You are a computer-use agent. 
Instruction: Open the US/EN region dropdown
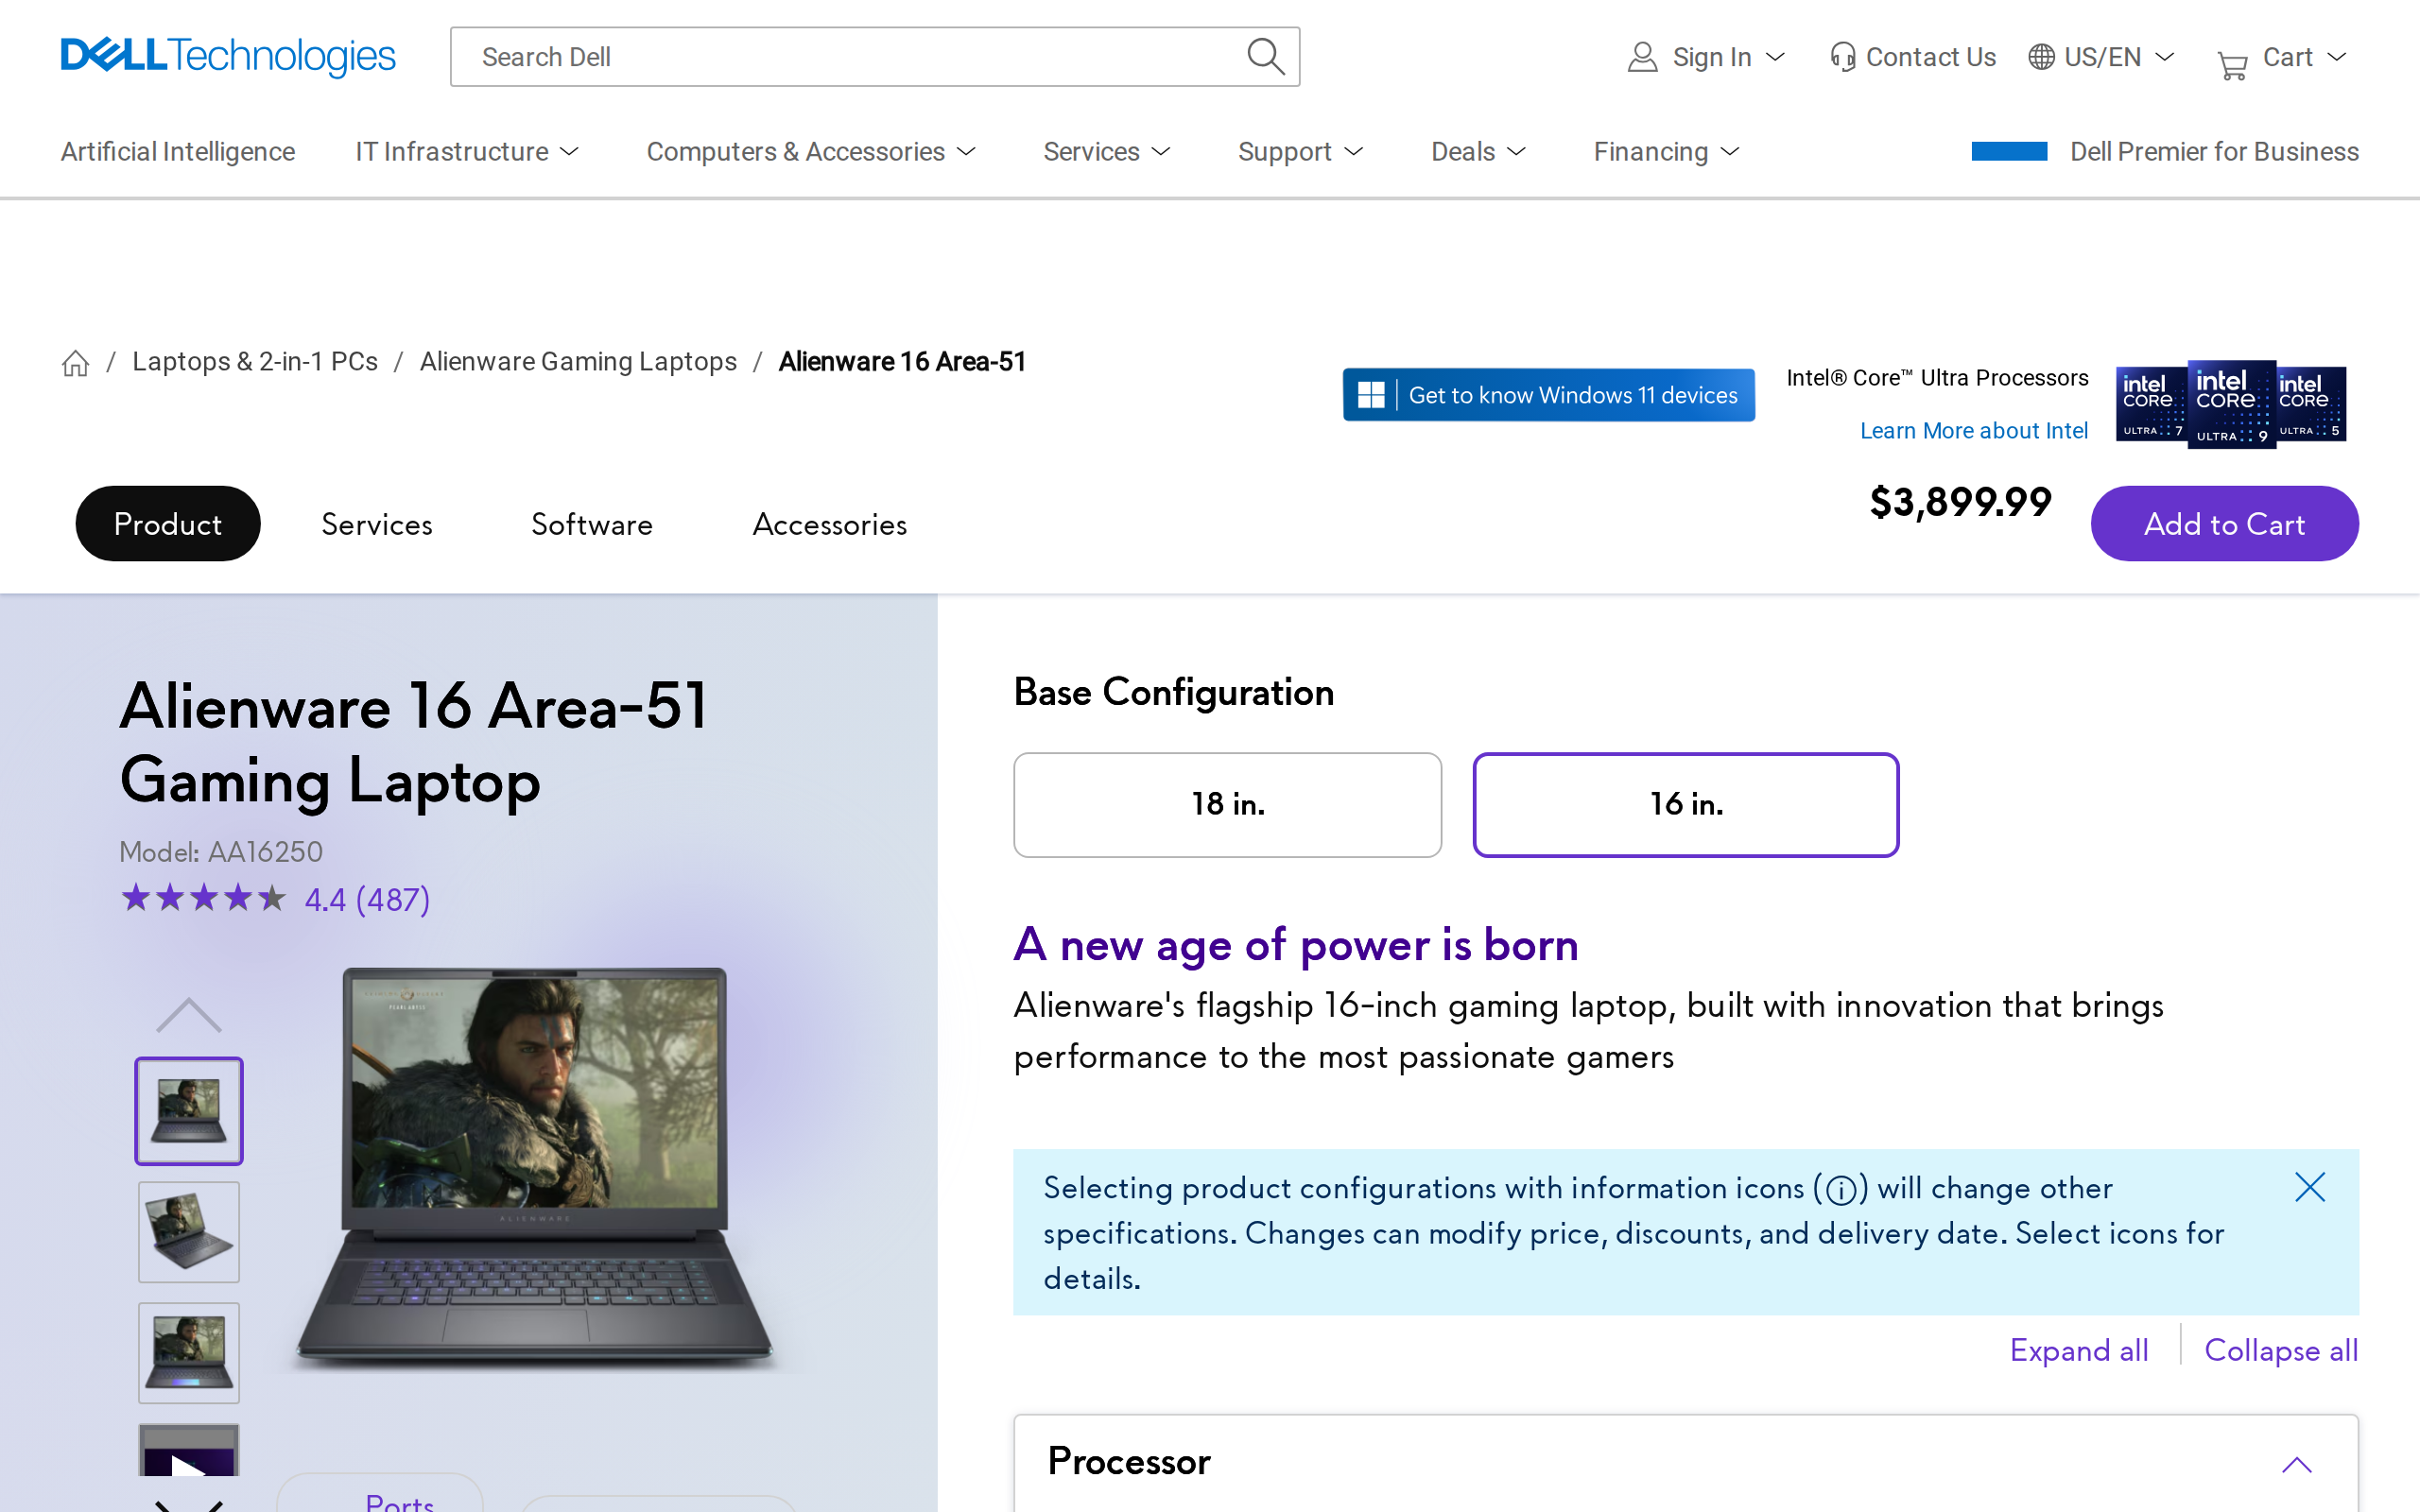[2164, 57]
